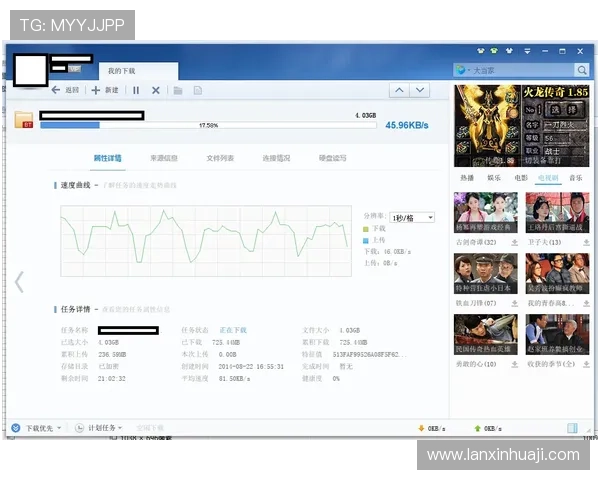Click the 我的下载 tab
600x480 pixels.
(x=122, y=71)
